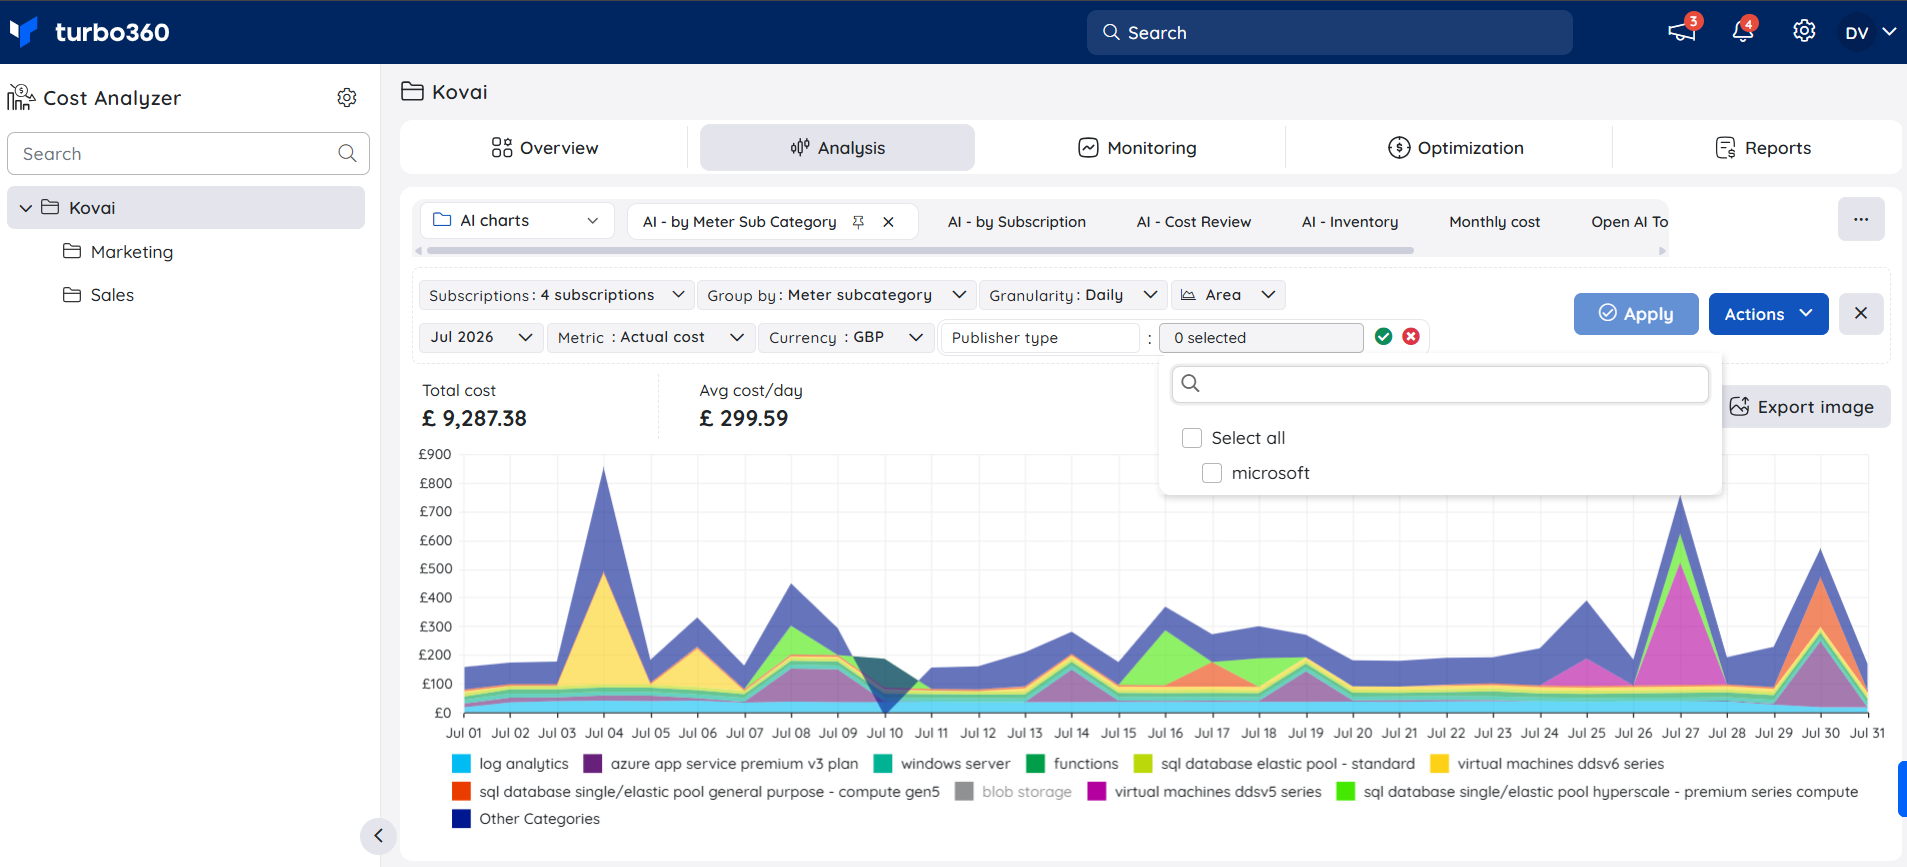Viewport: 1907px width, 867px height.
Task: Close the filter panel with the X button
Action: coord(1861,314)
